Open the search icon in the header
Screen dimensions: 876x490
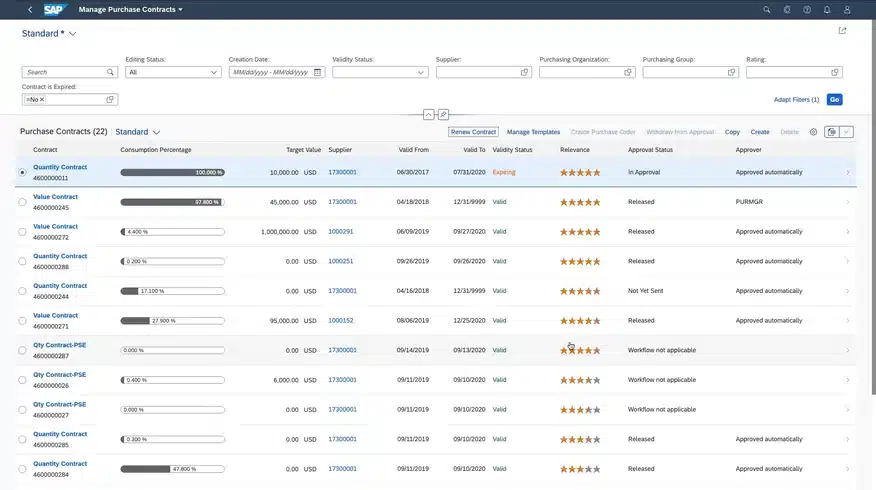[x=766, y=9]
